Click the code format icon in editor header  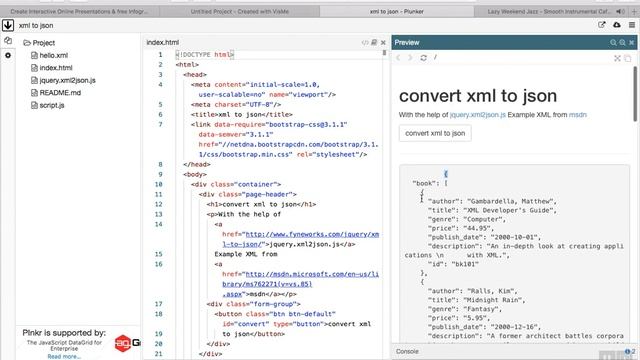pyautogui.click(x=365, y=42)
